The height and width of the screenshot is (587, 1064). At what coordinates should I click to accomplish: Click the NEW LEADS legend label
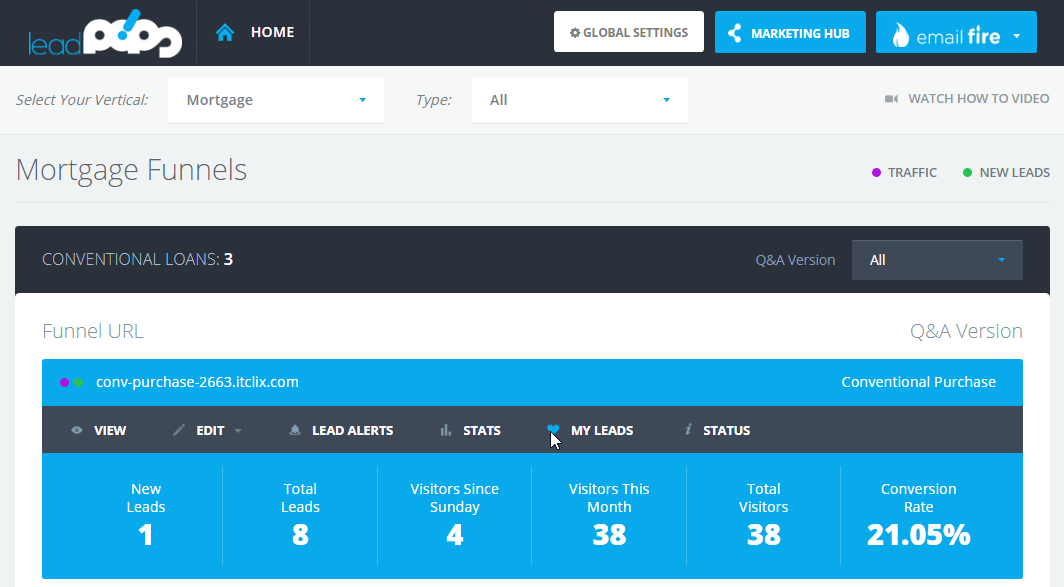coord(1014,172)
